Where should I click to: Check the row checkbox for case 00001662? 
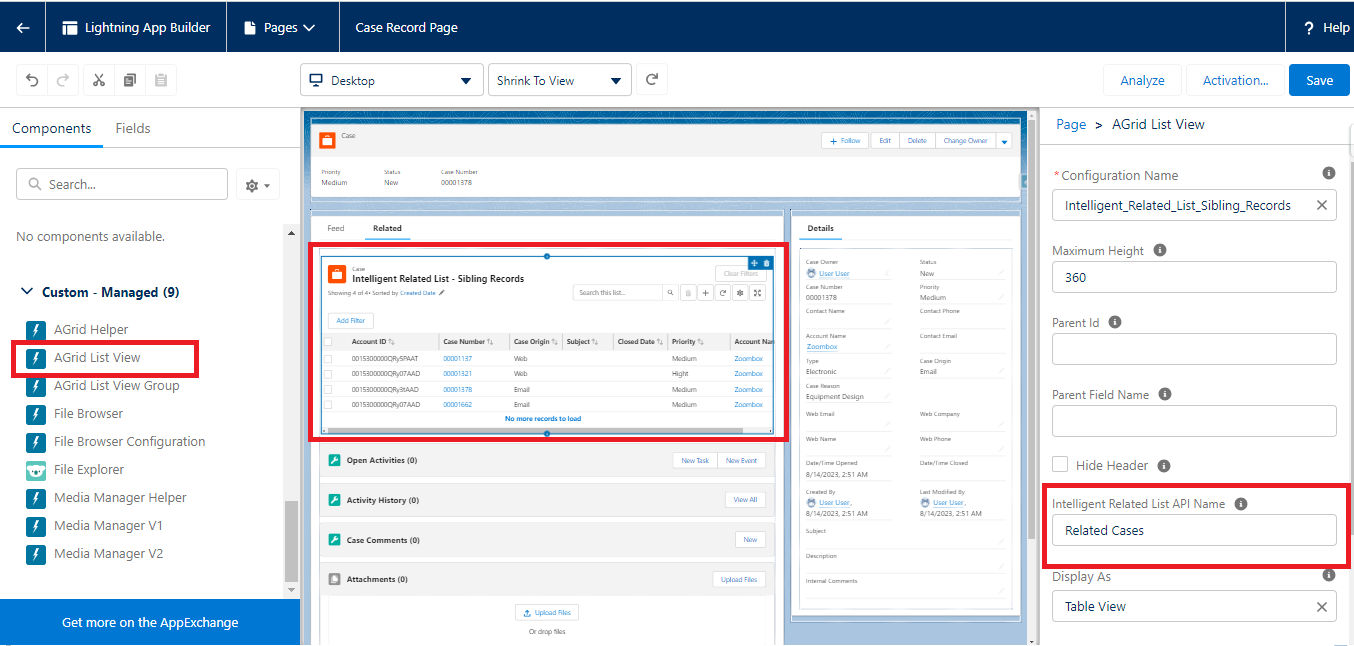point(328,404)
